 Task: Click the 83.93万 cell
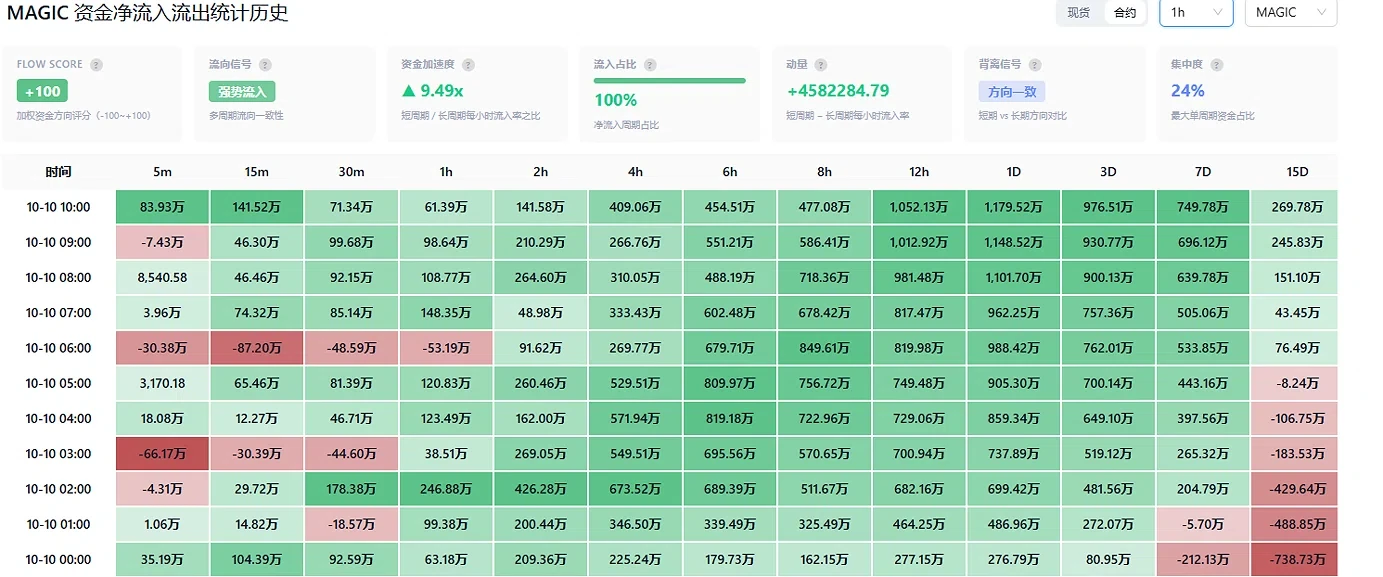coord(162,207)
